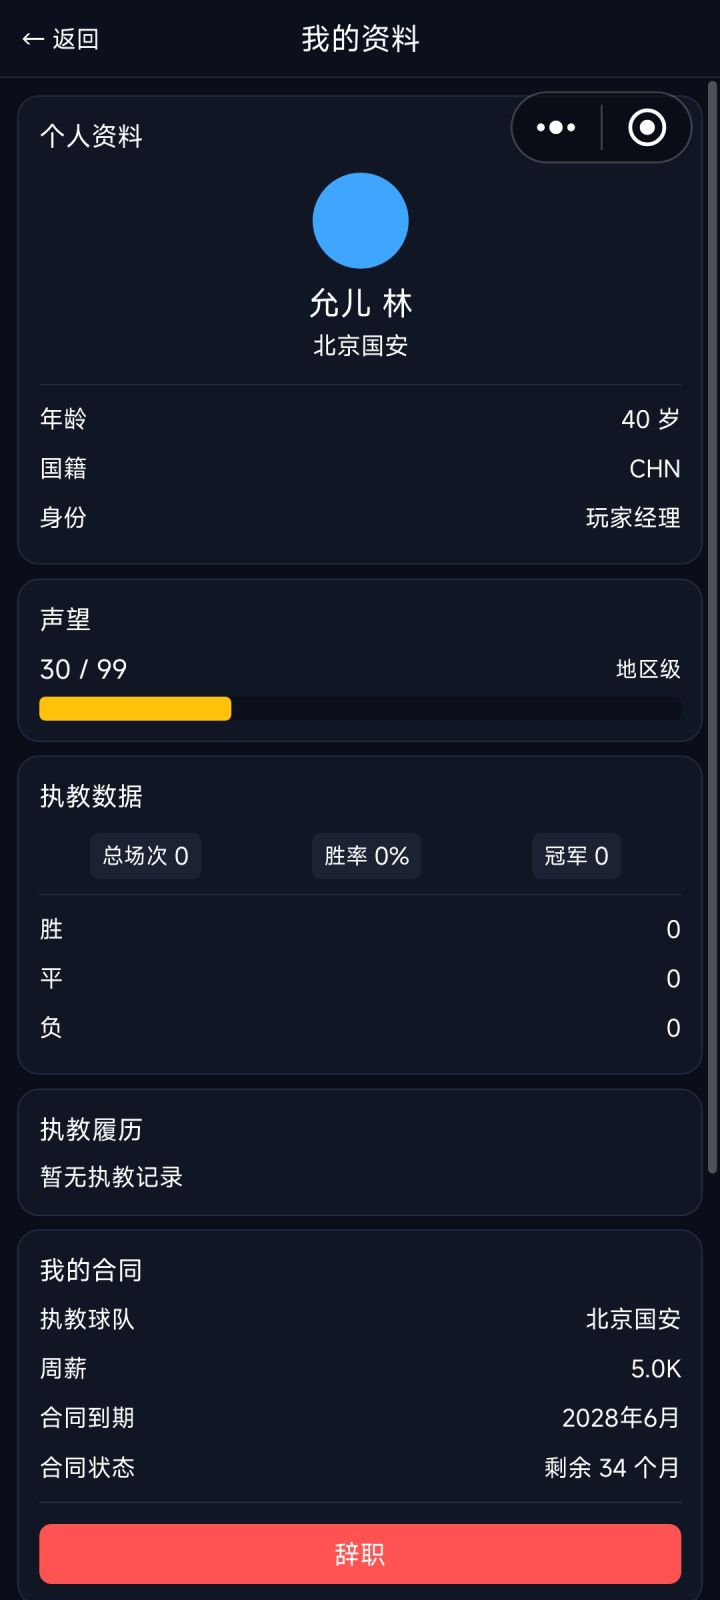The height and width of the screenshot is (1600, 720).
Task: Tap the 合同到期 2028年6月 row
Action: [360, 1418]
